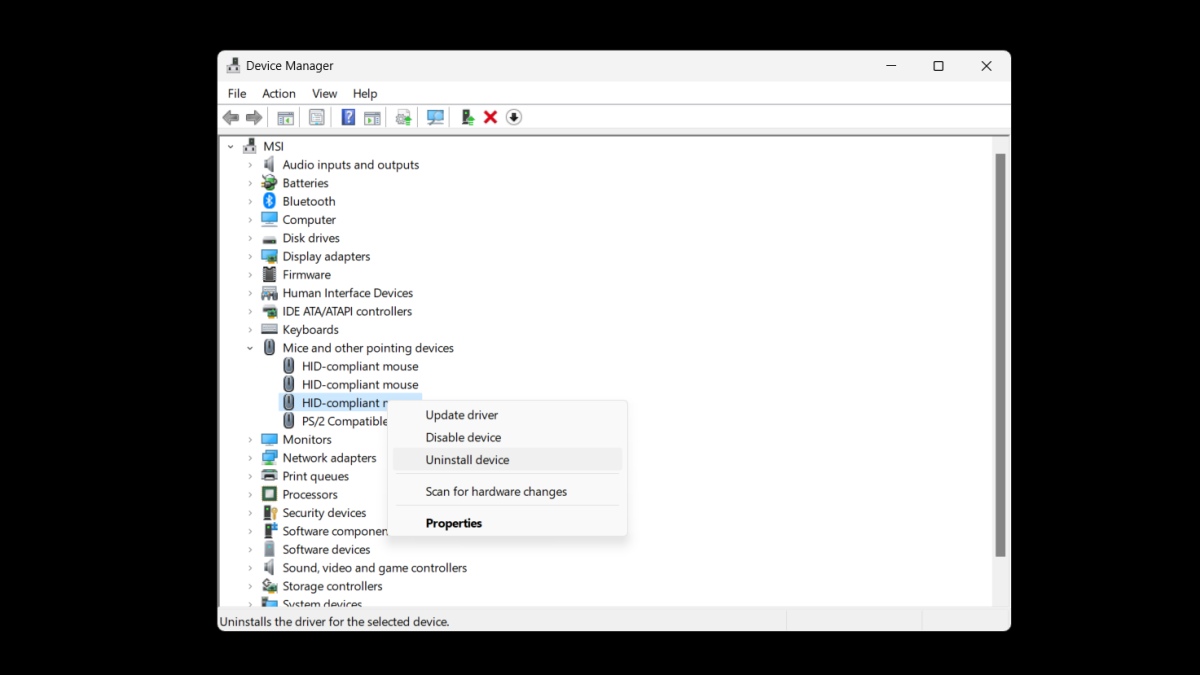Expand the Audio inputs and outputs node

[250, 165]
